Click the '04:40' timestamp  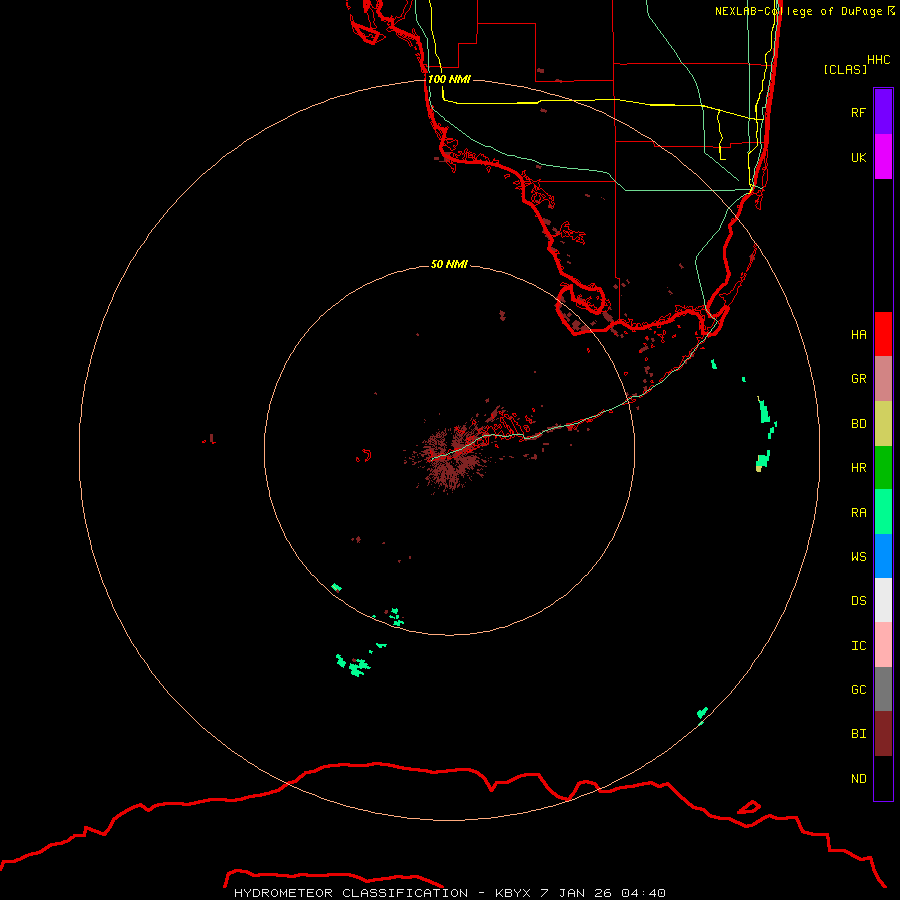[643, 893]
